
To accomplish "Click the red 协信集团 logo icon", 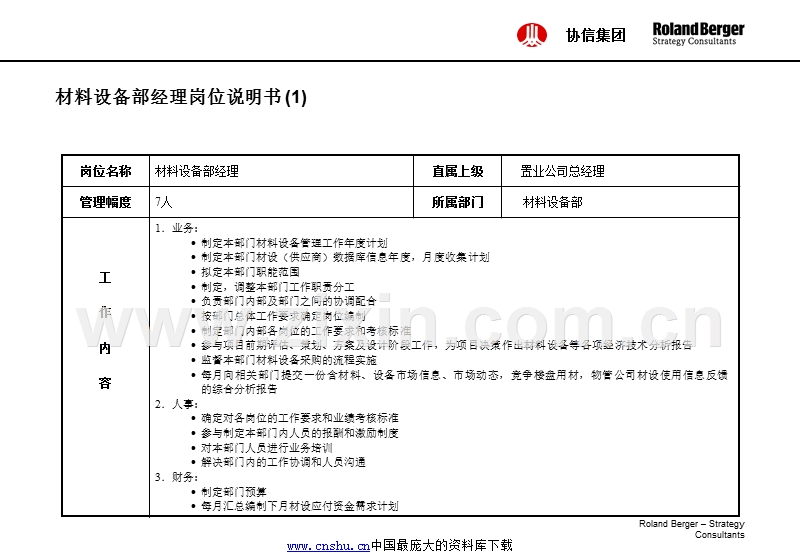I will click(x=532, y=35).
